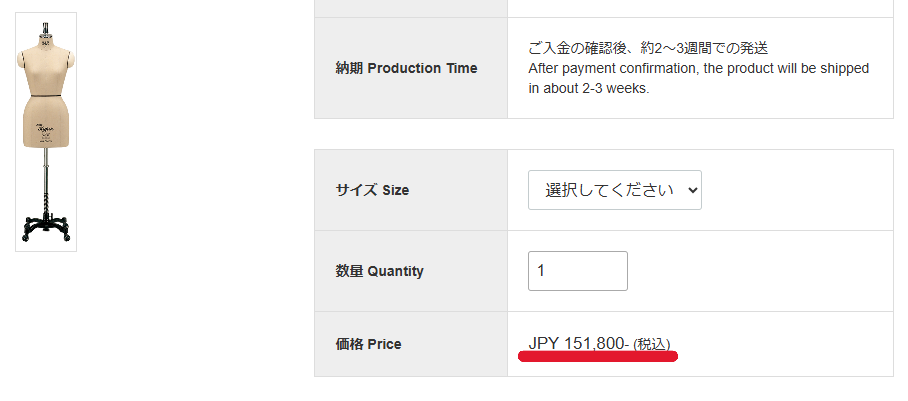The image size is (908, 401).
Task: Open the サイズ Size selection dropdown
Action: click(614, 190)
